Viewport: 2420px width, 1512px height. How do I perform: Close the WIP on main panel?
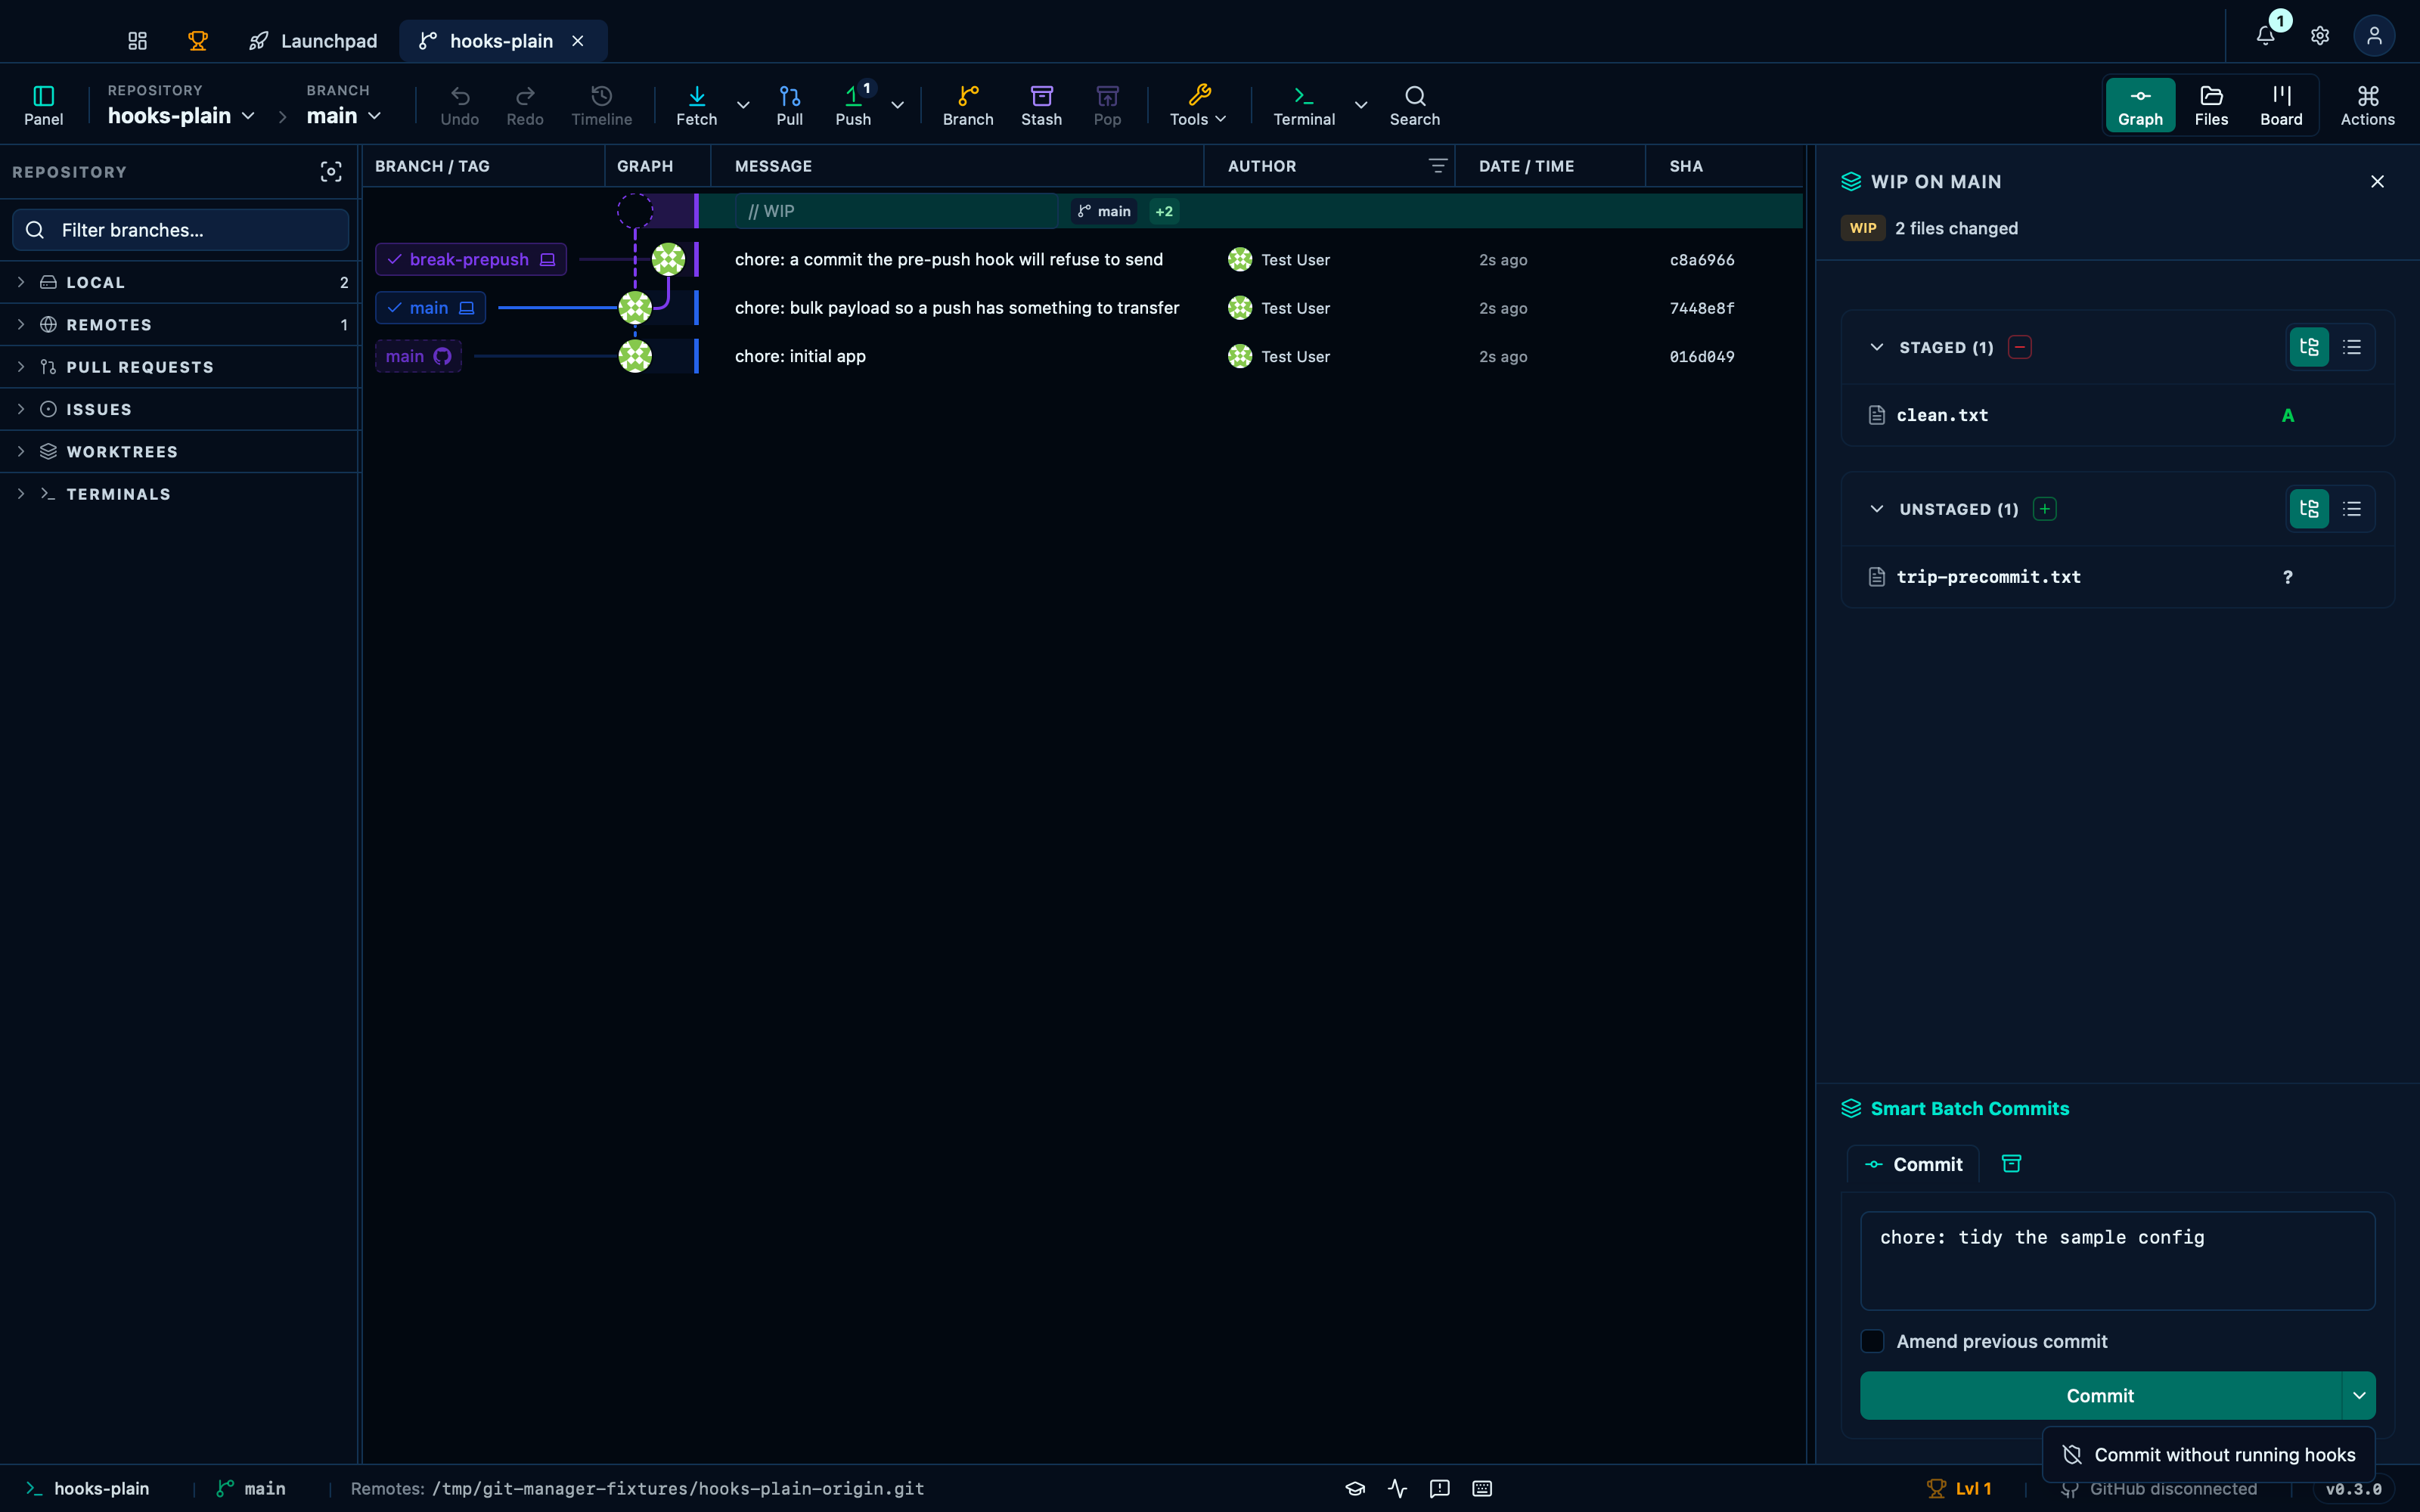point(2377,181)
